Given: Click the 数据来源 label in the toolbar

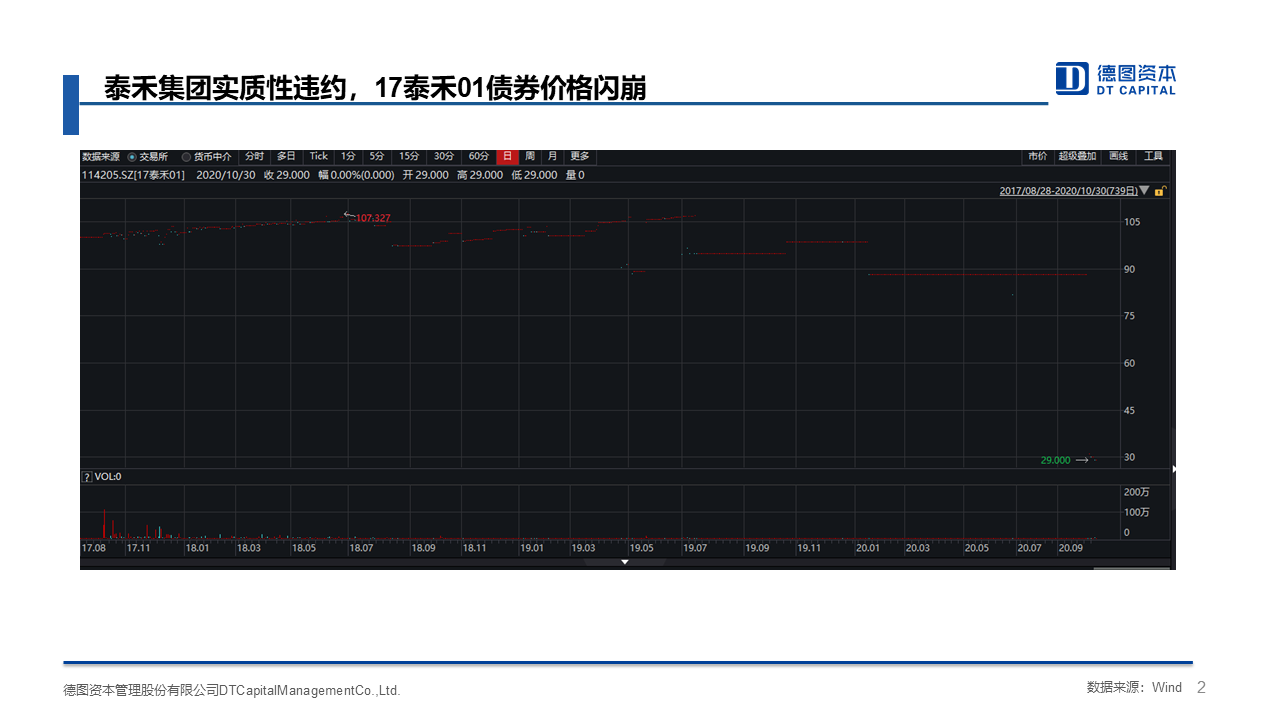Looking at the screenshot, I should tap(101, 157).
